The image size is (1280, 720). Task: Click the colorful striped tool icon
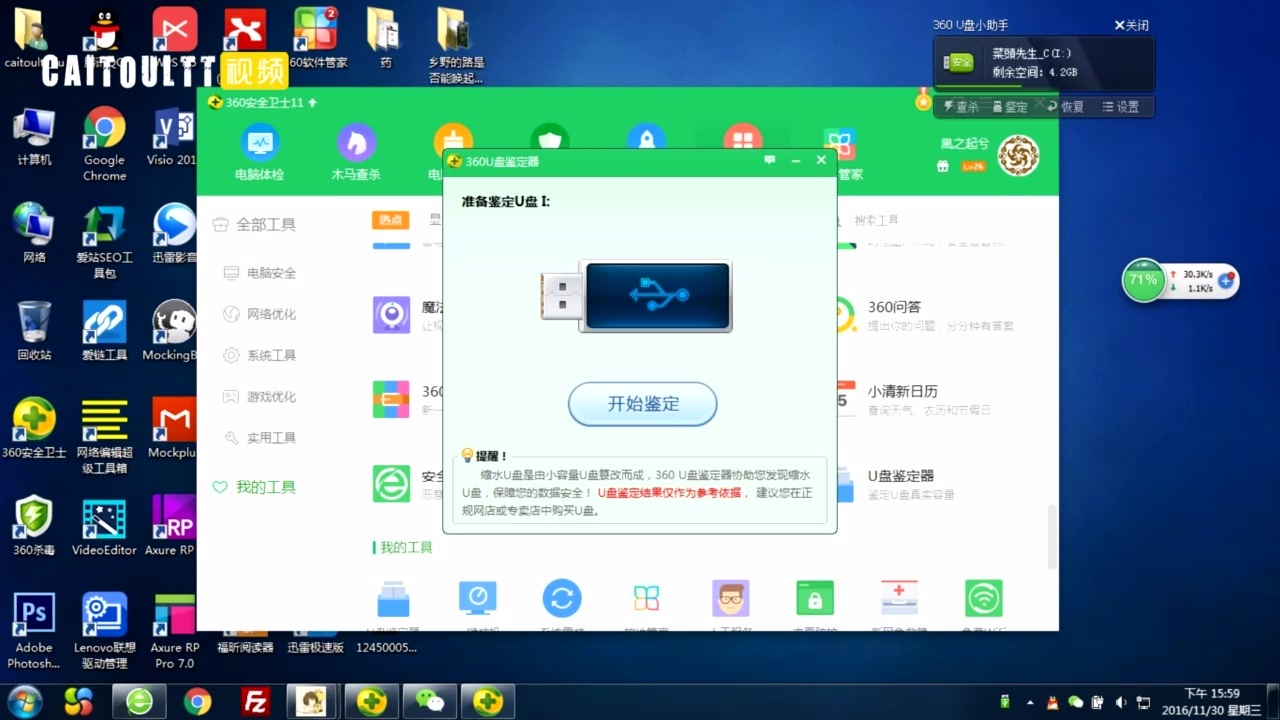[x=391, y=399]
